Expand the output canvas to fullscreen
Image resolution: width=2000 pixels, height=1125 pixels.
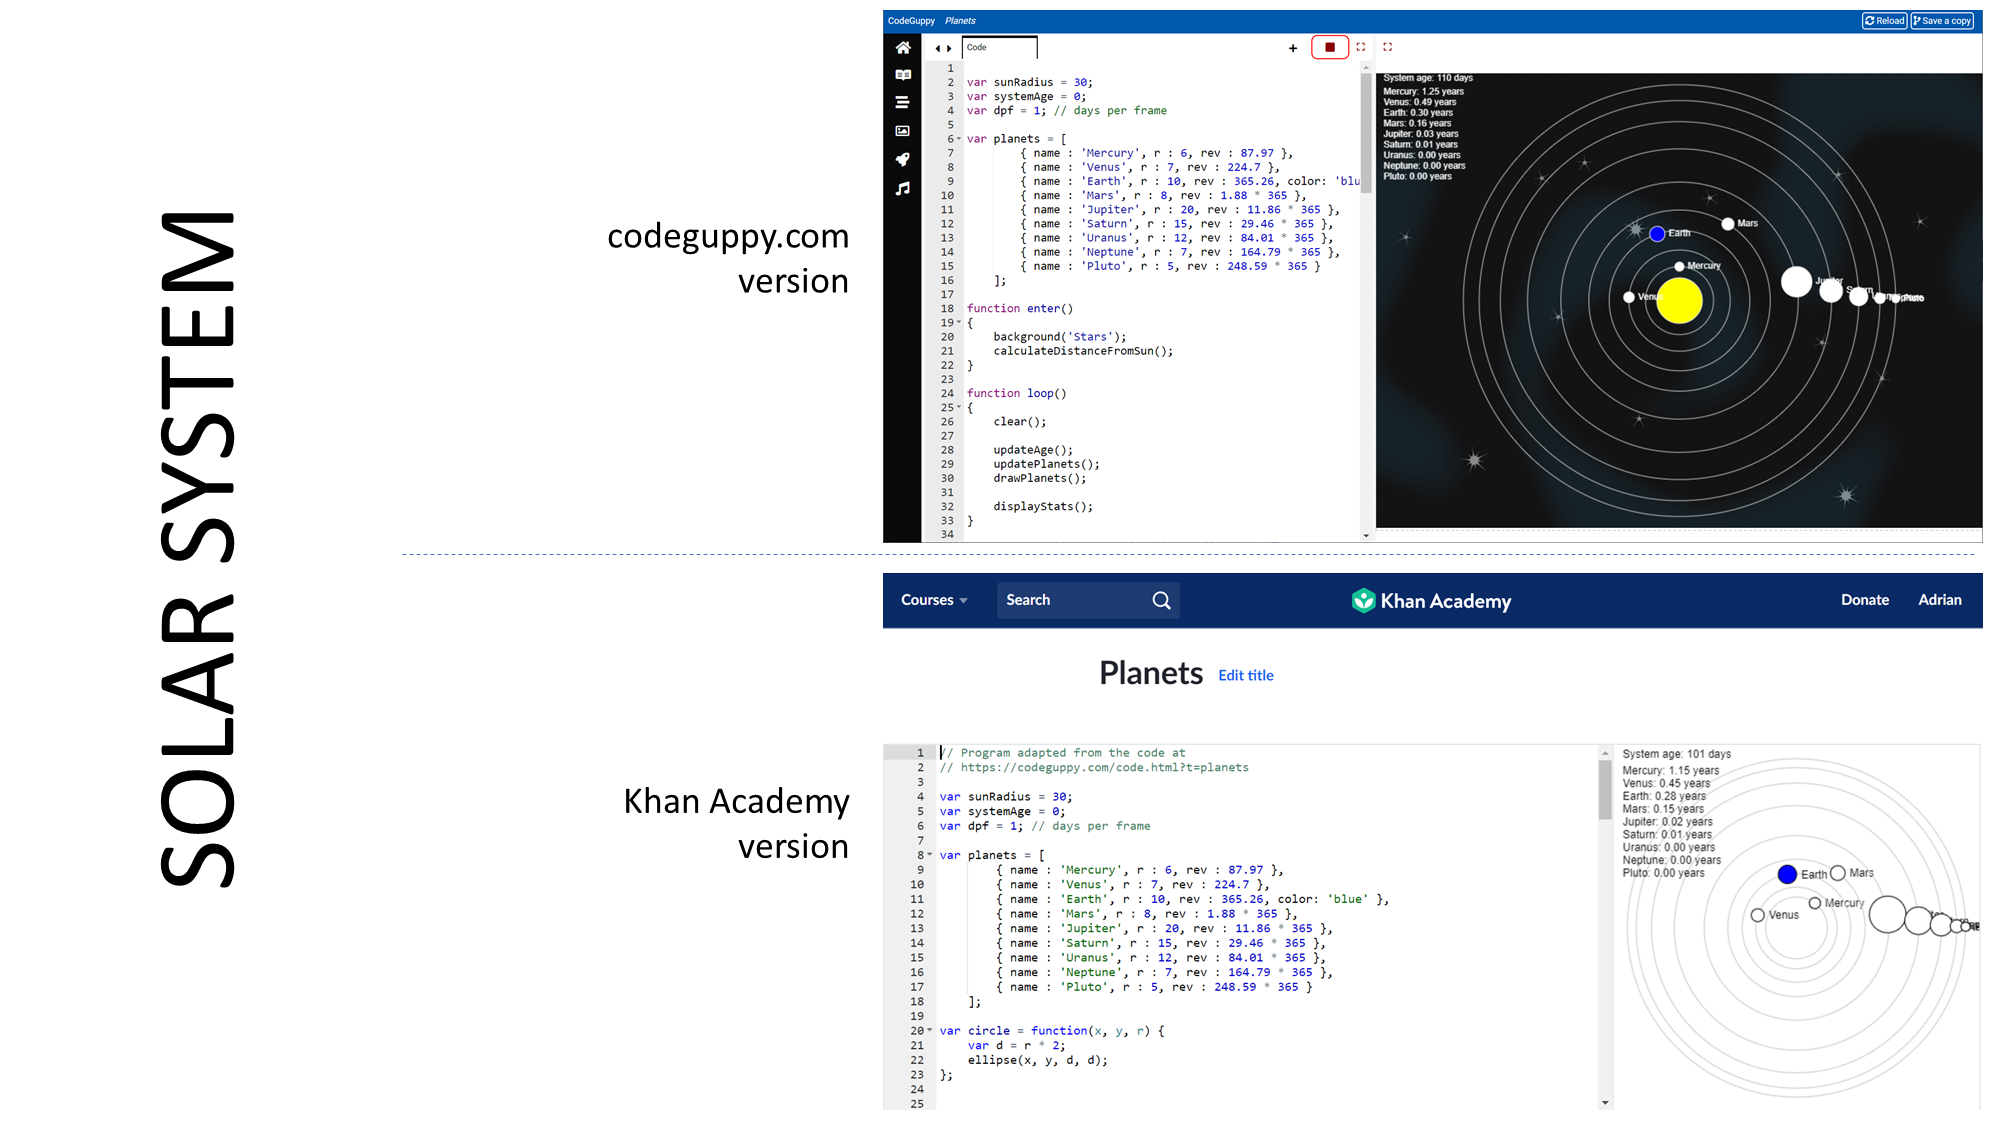1388,47
